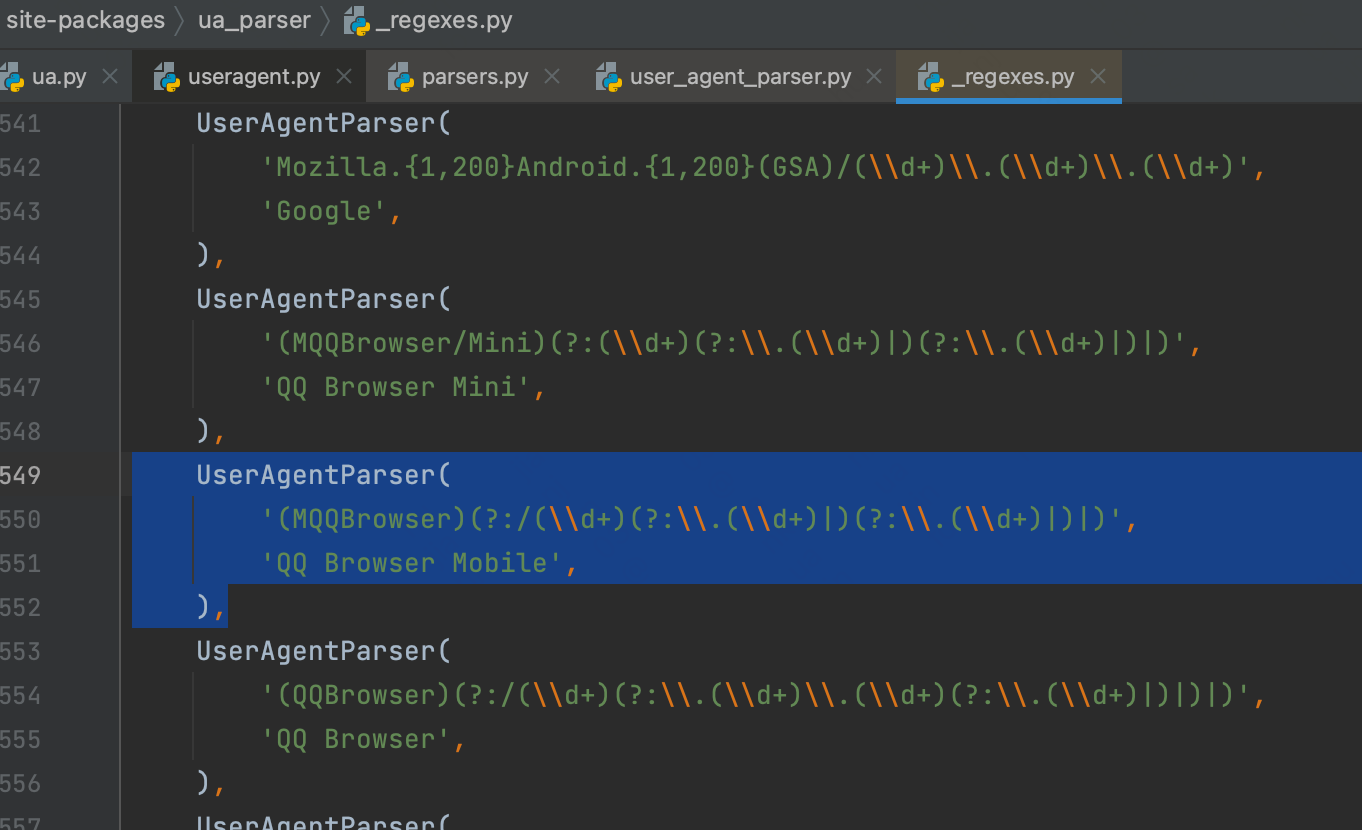The image size is (1362, 830).
Task: Click the Python icon on the active _regexes.py tab
Action: [x=931, y=77]
